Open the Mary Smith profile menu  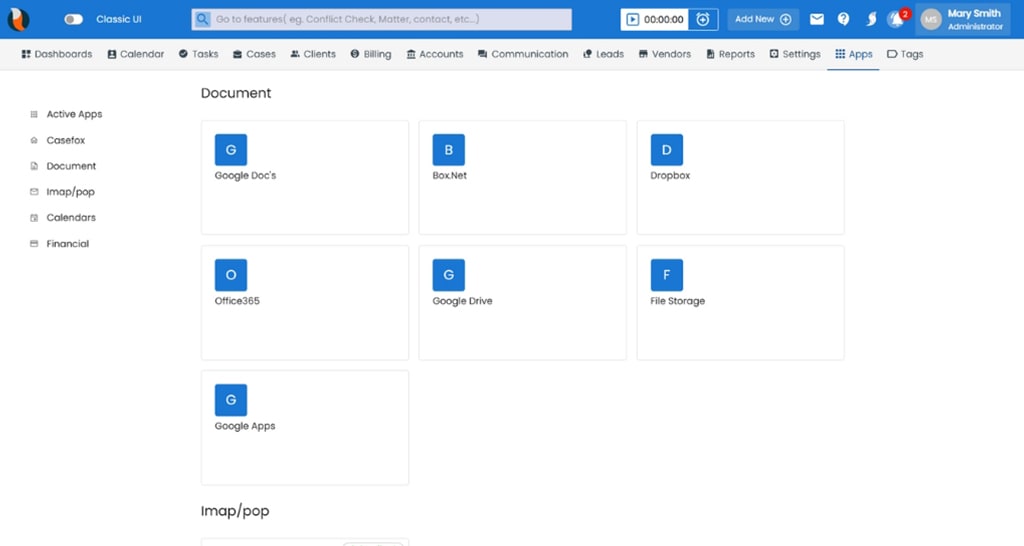(962, 19)
